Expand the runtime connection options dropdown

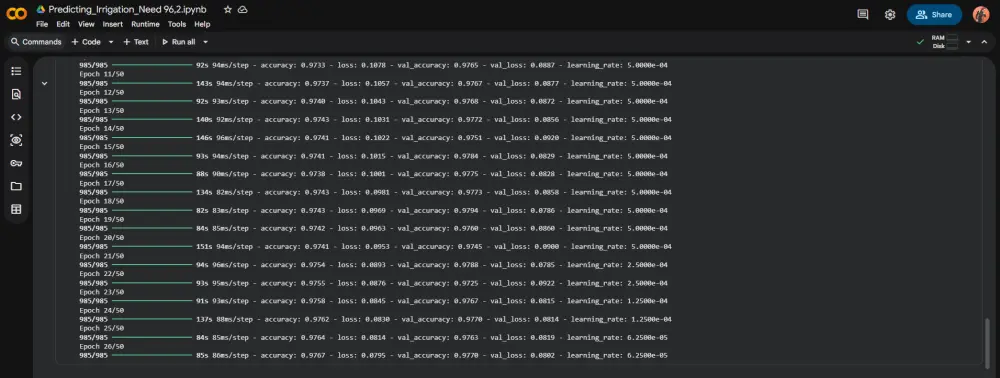point(968,41)
